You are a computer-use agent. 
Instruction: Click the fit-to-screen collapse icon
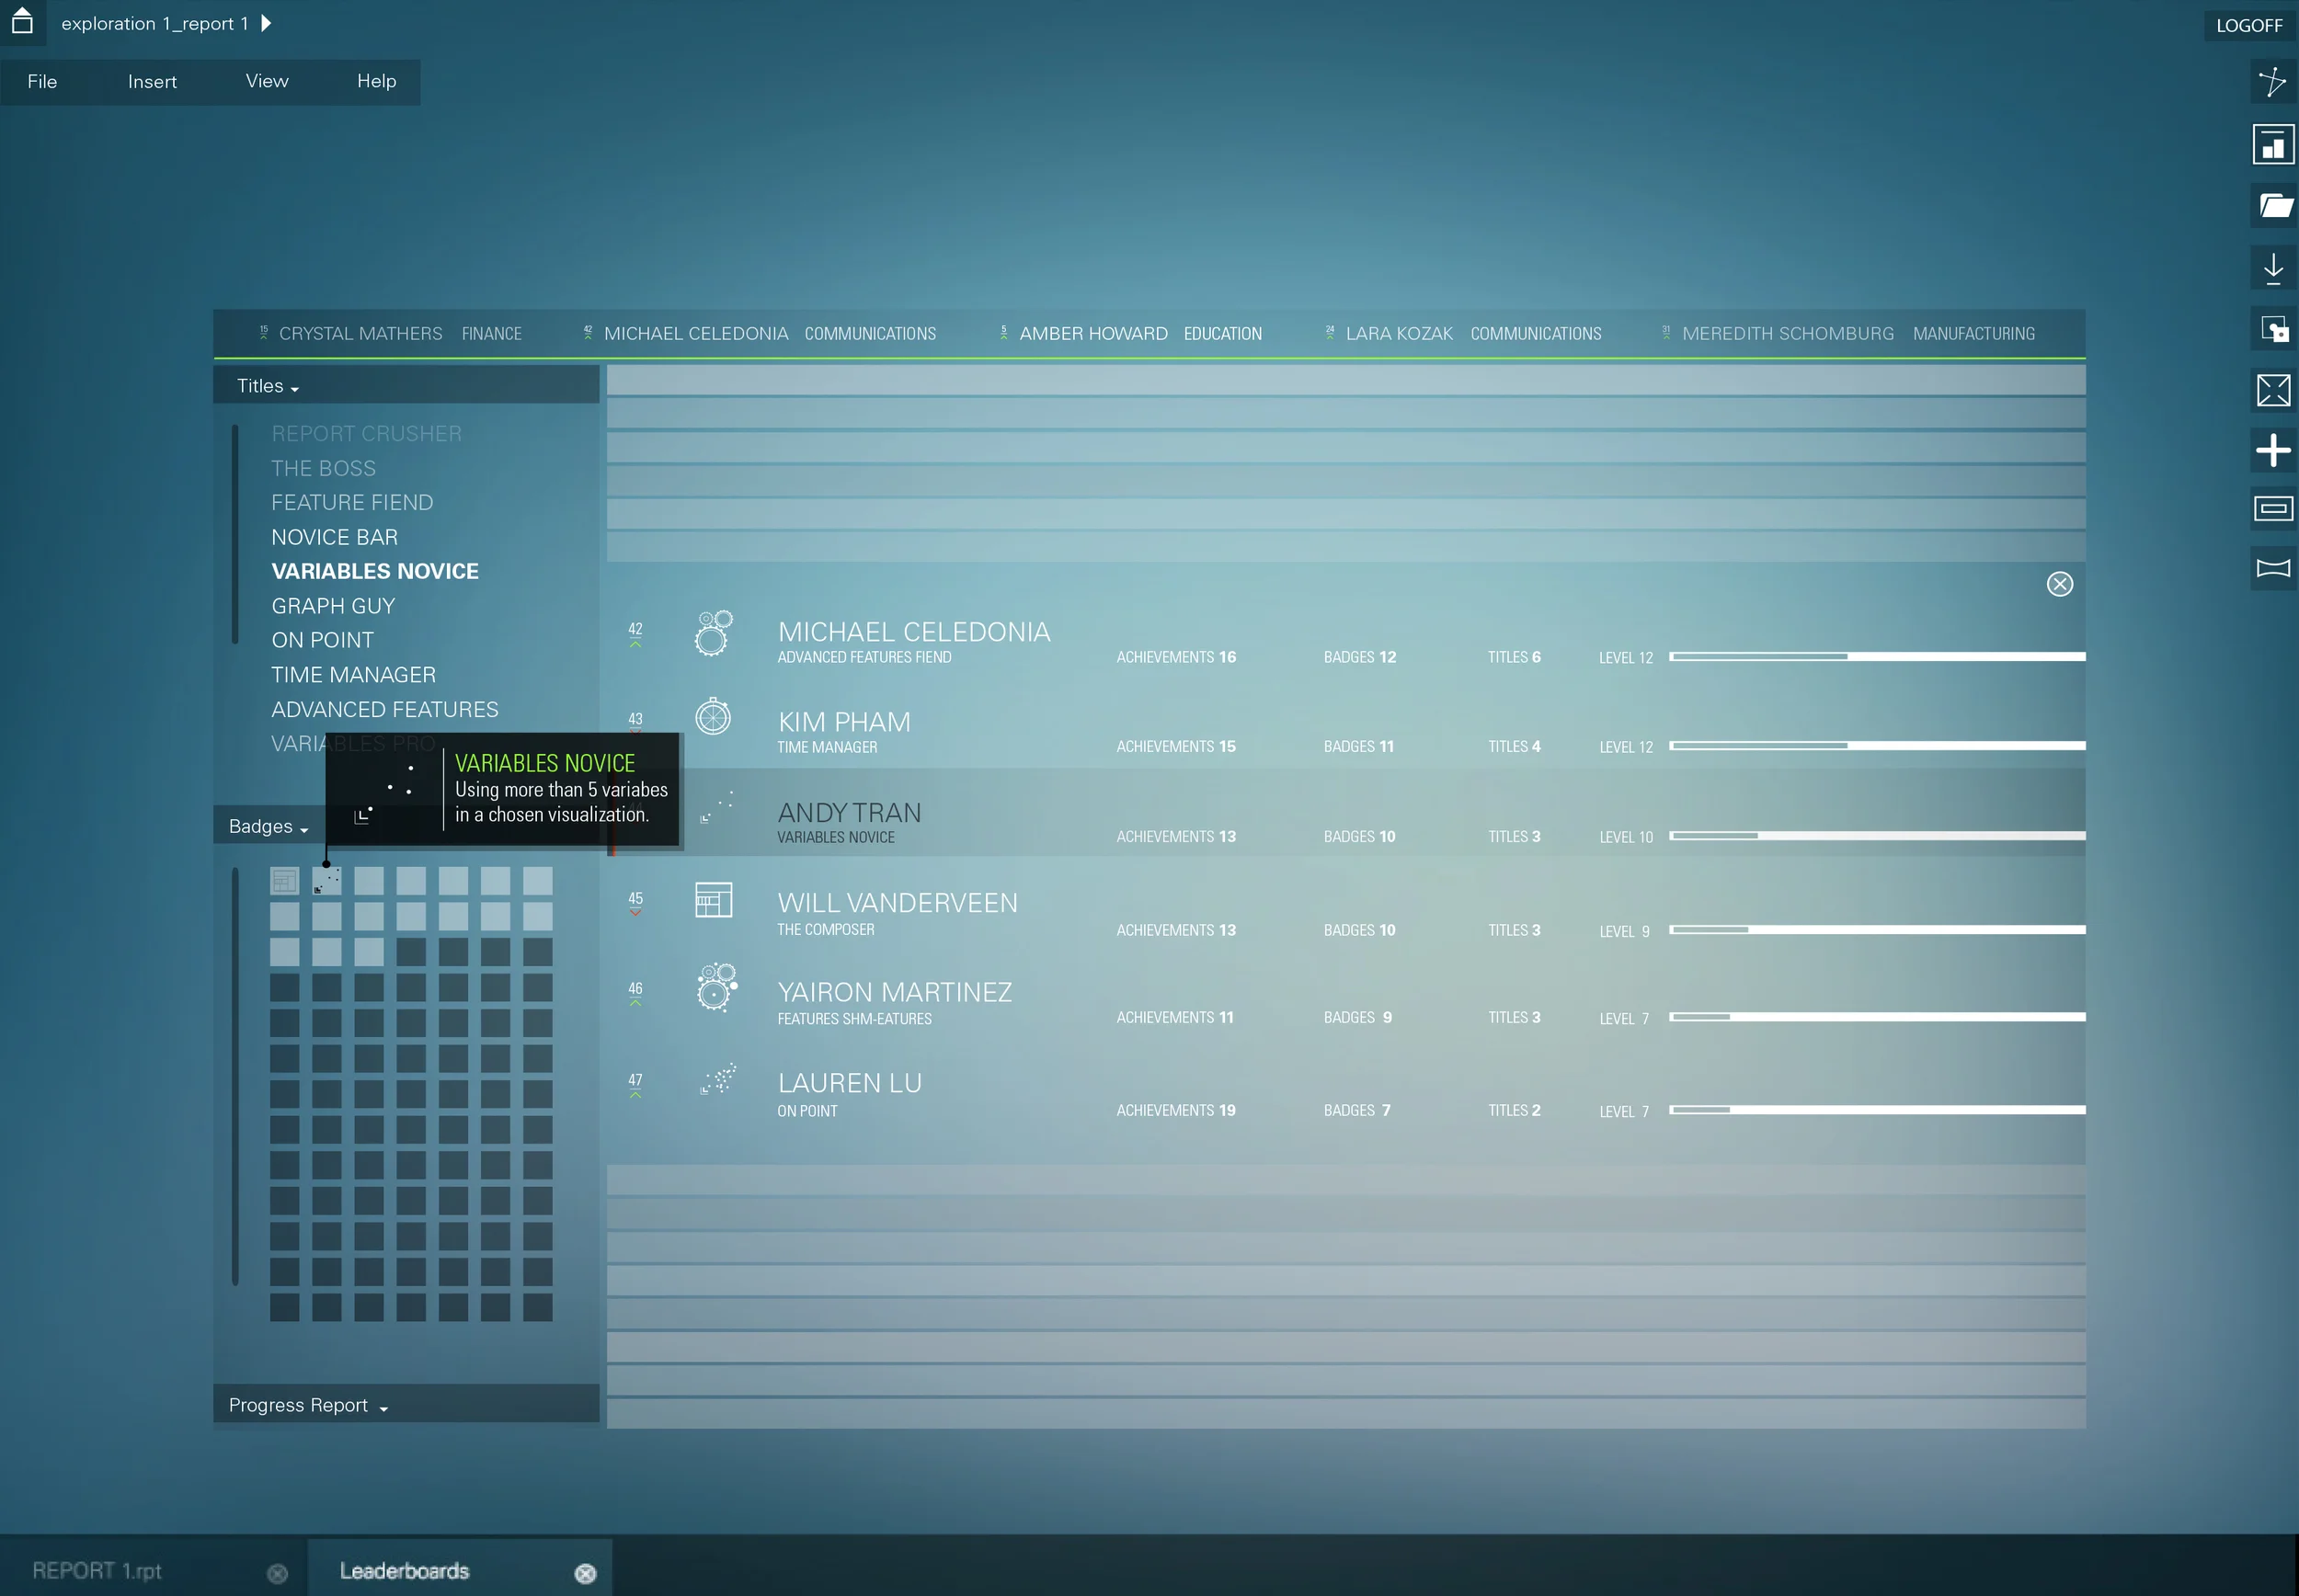tap(2273, 390)
